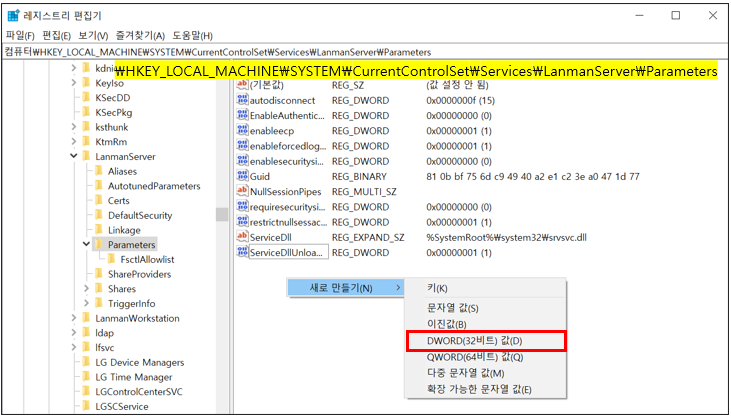The width and height of the screenshot is (731, 418).
Task: Click the Aliases folder icon
Action: point(99,171)
